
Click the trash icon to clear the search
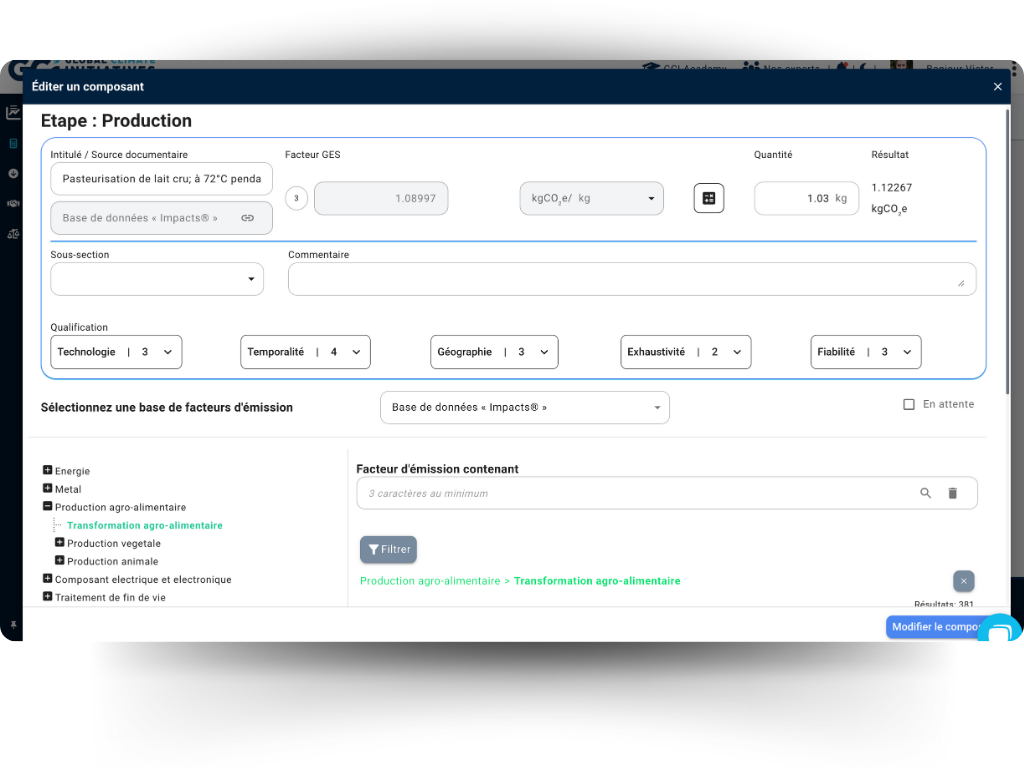[952, 493]
